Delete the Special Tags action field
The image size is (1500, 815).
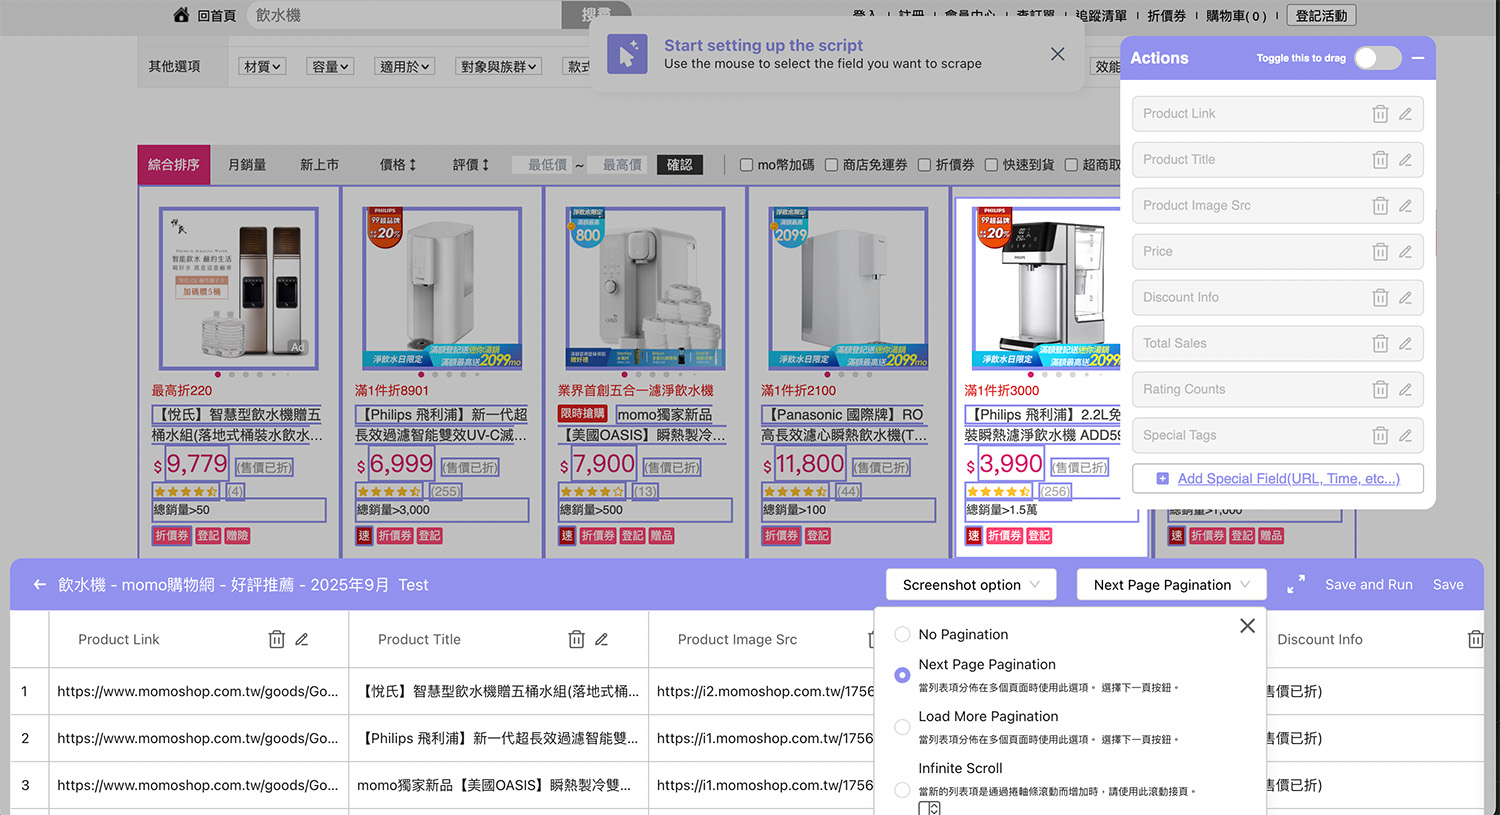1380,436
